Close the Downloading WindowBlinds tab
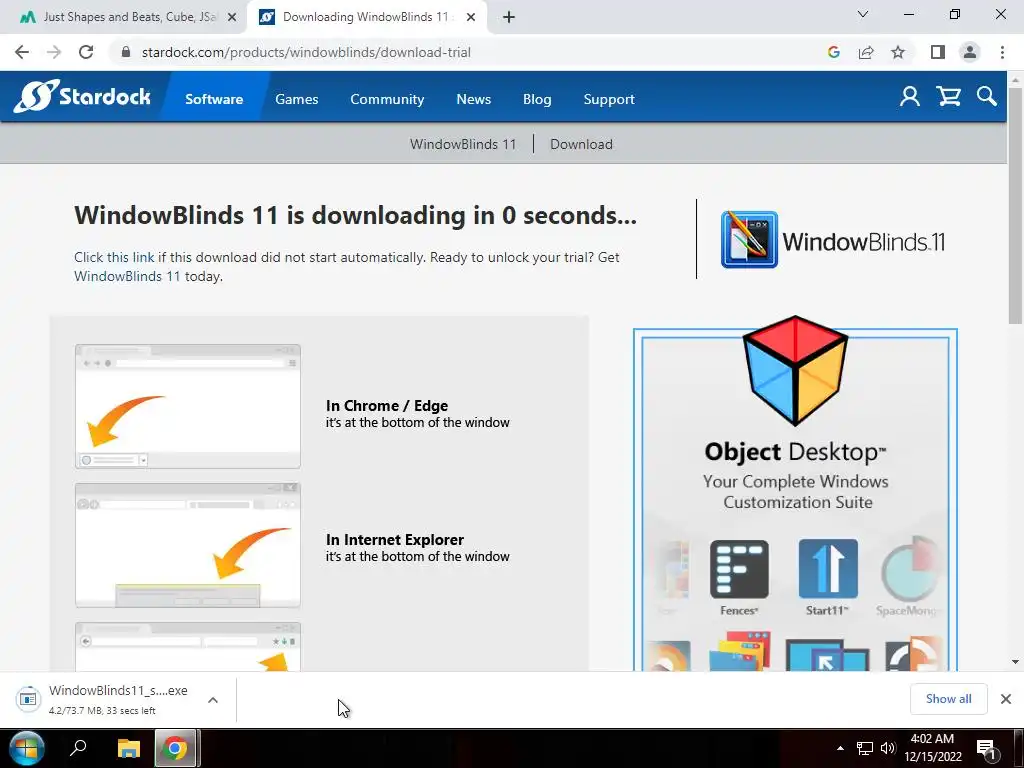This screenshot has height=768, width=1024. point(471,17)
